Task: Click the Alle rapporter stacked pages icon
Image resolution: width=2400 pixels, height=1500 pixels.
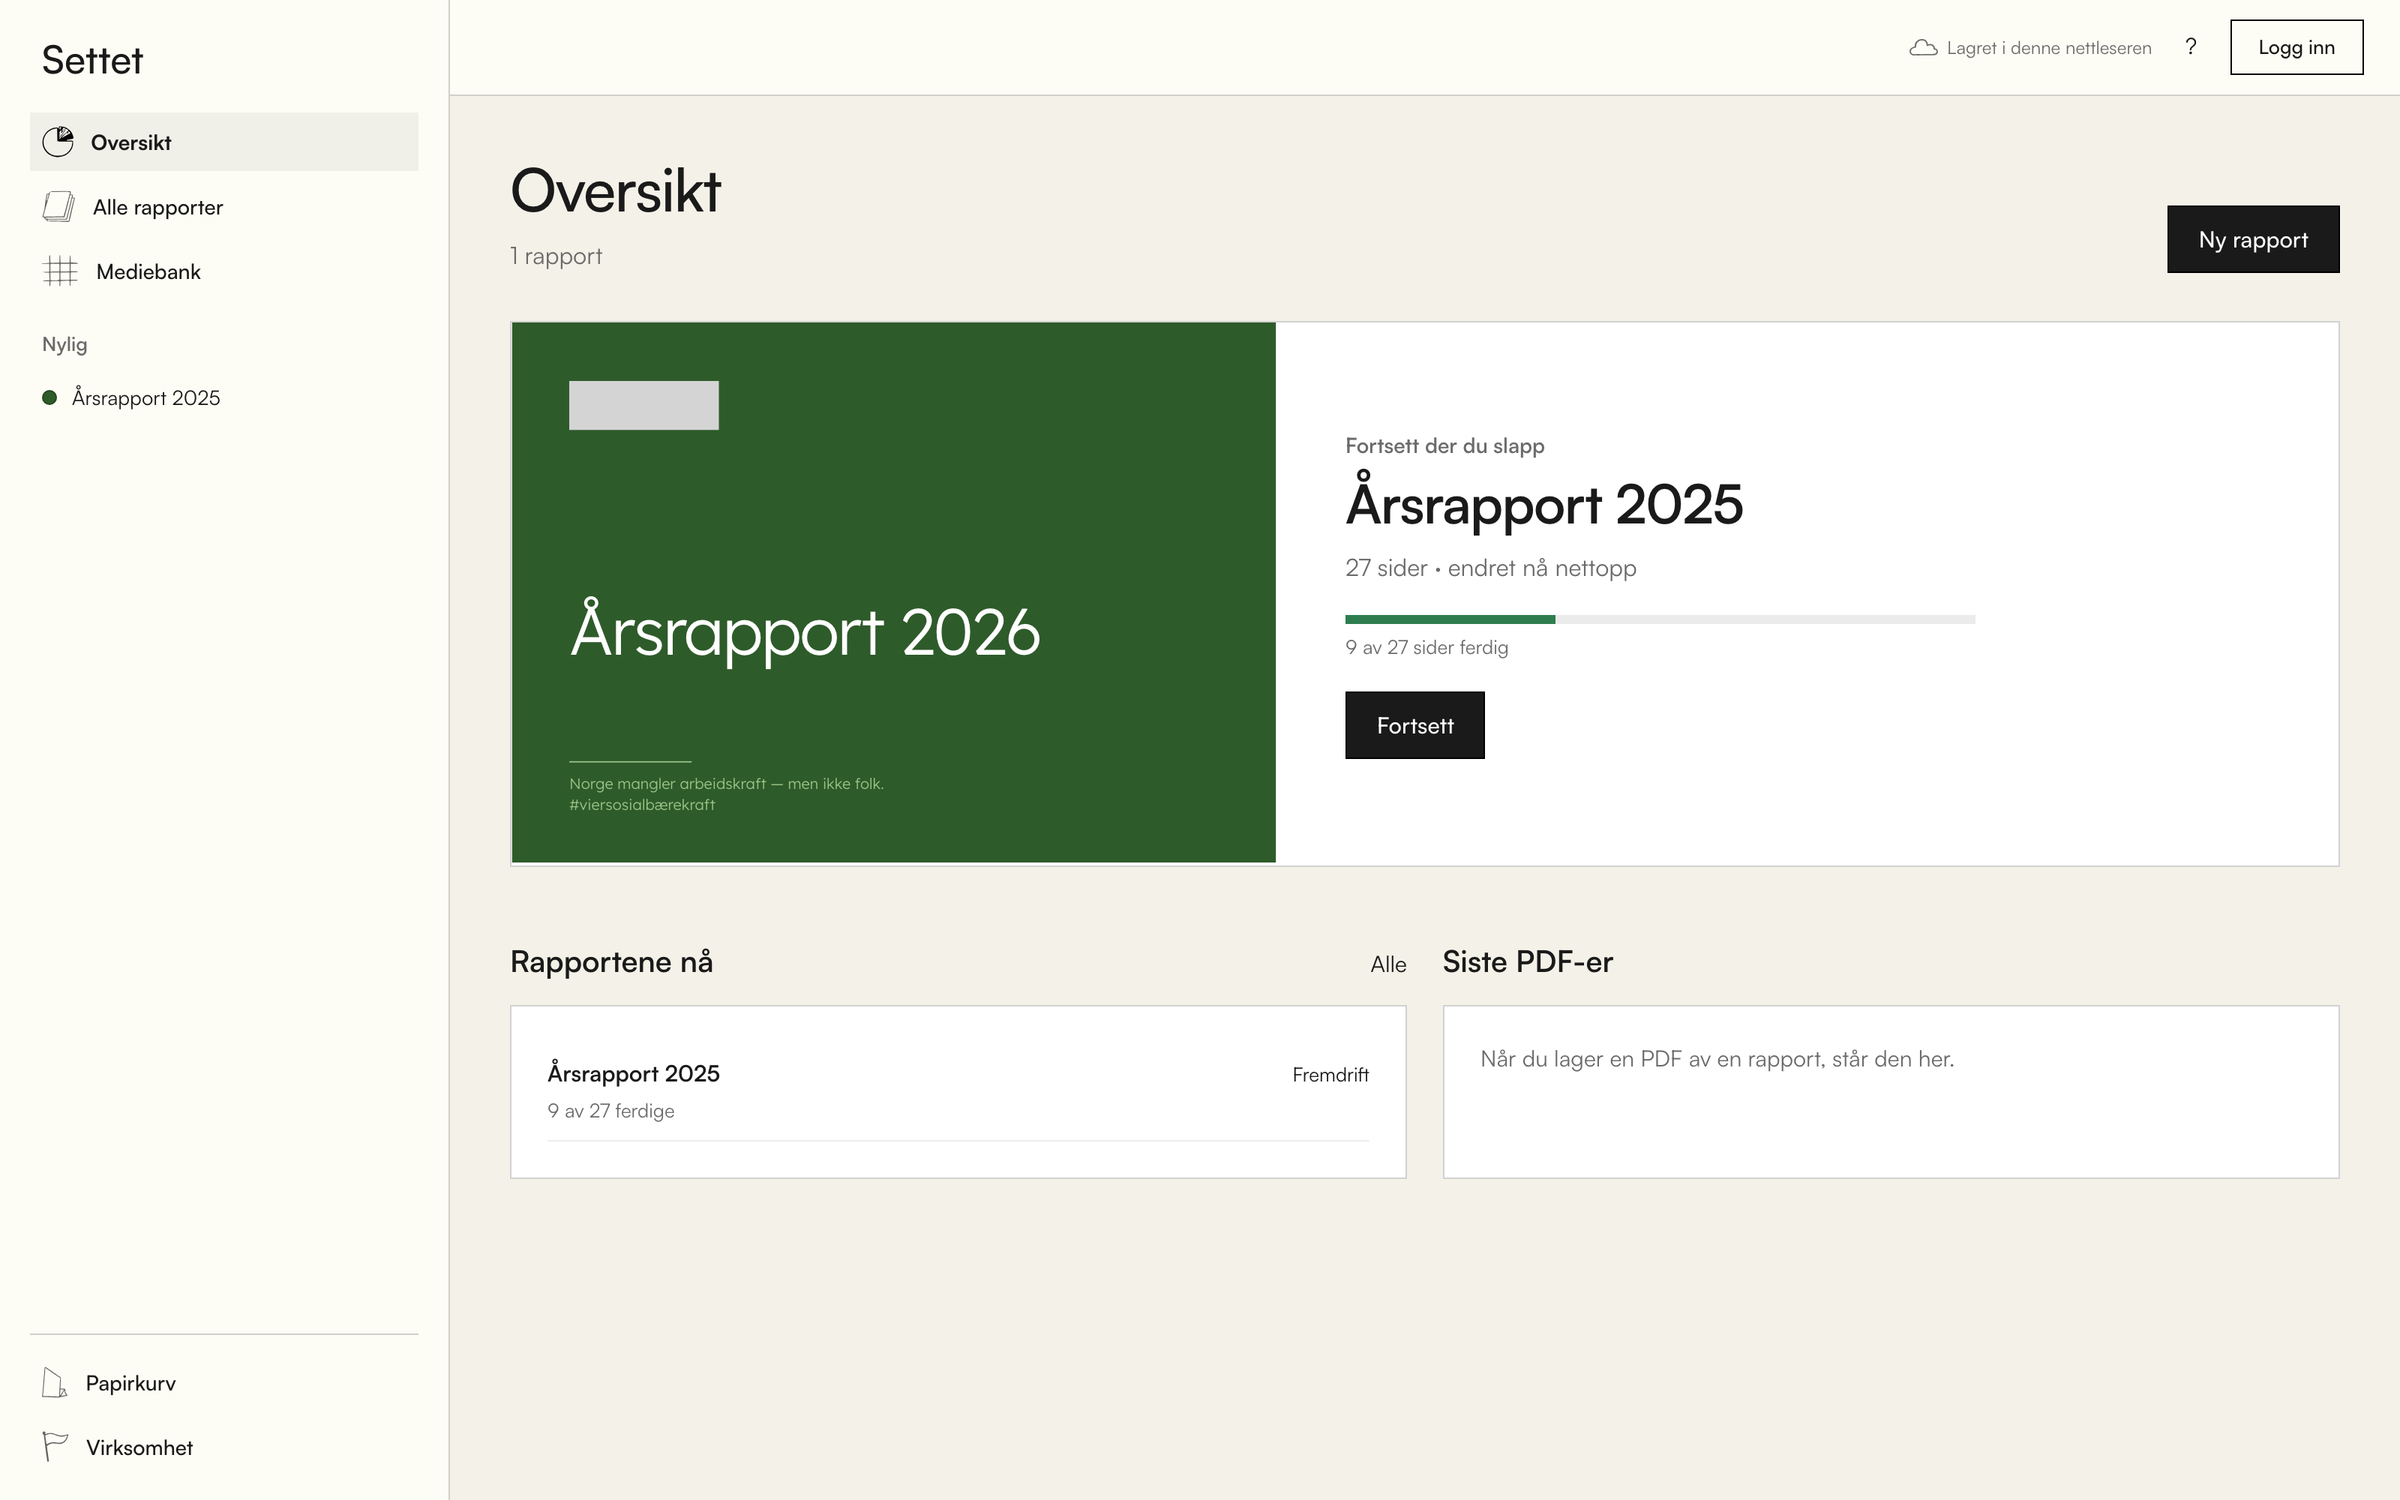Action: pos(59,207)
